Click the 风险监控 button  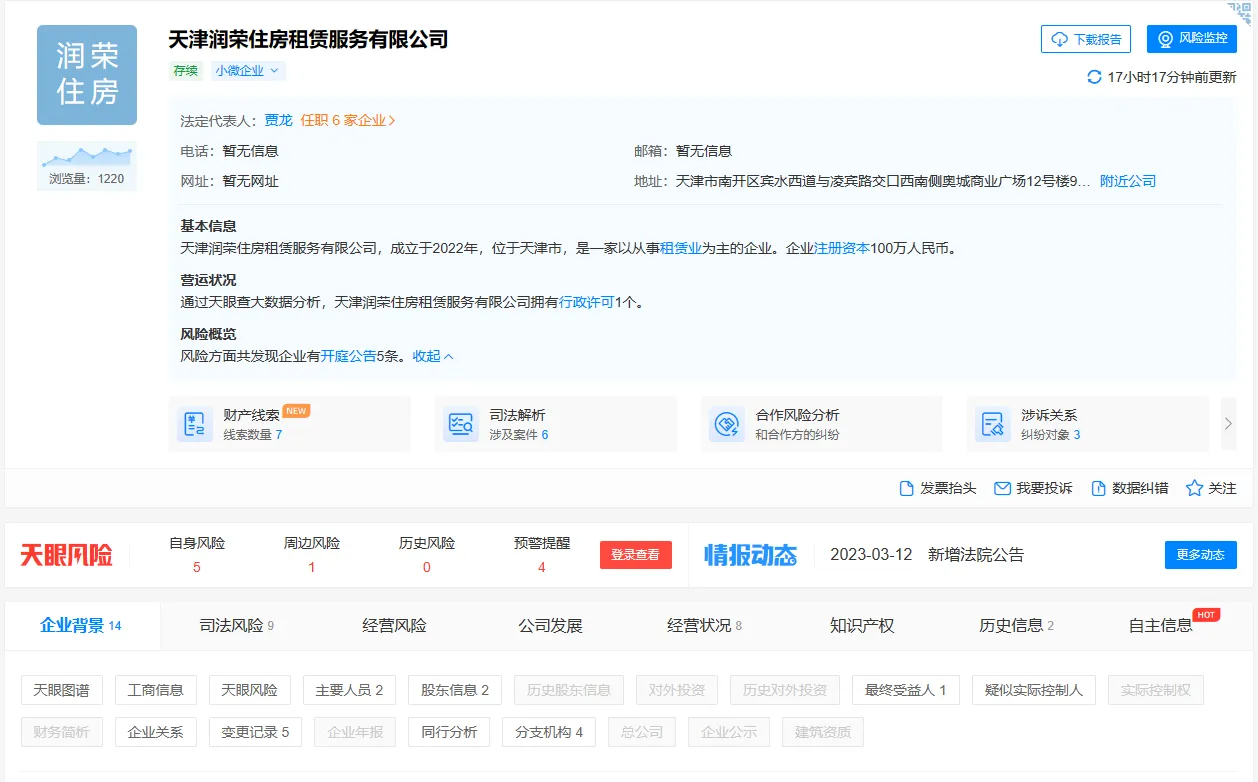point(1192,39)
